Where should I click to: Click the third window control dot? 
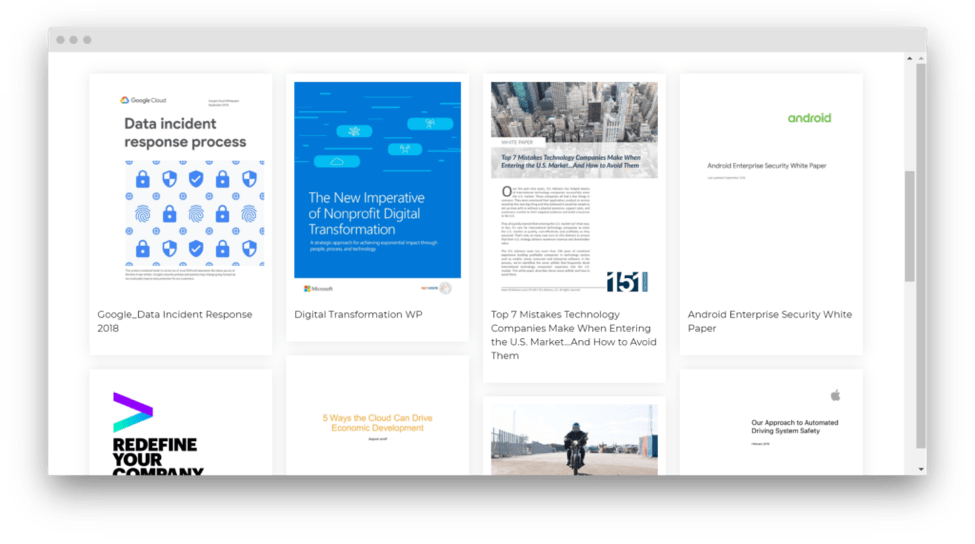87,40
